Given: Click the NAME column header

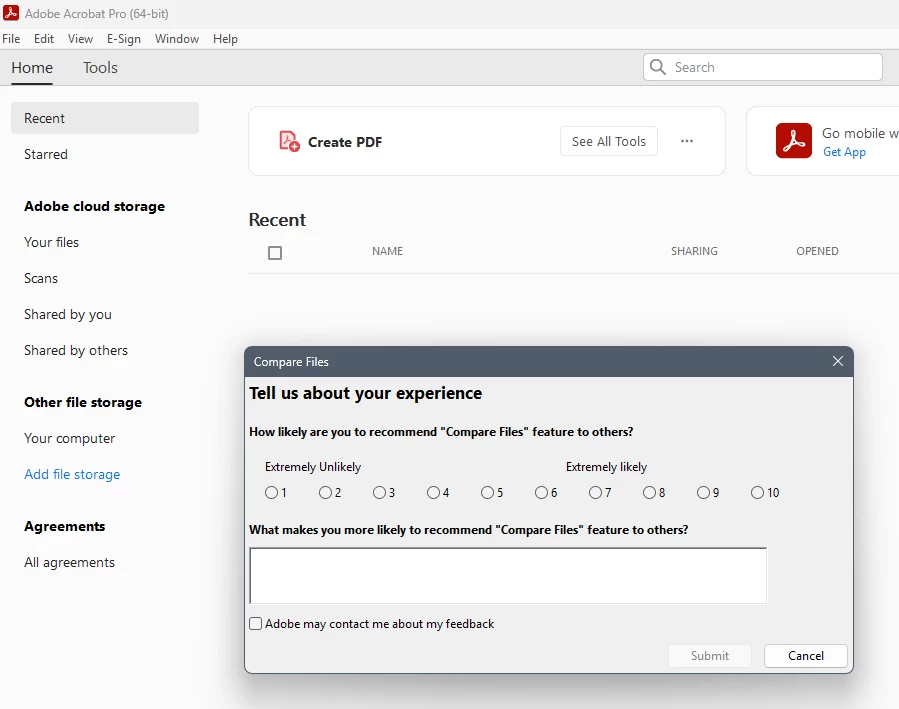Looking at the screenshot, I should click(x=388, y=251).
